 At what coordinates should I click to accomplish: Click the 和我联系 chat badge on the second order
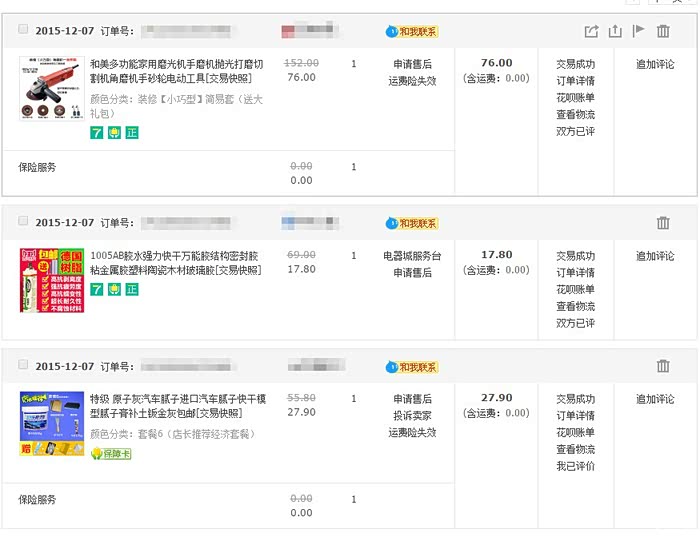412,223
